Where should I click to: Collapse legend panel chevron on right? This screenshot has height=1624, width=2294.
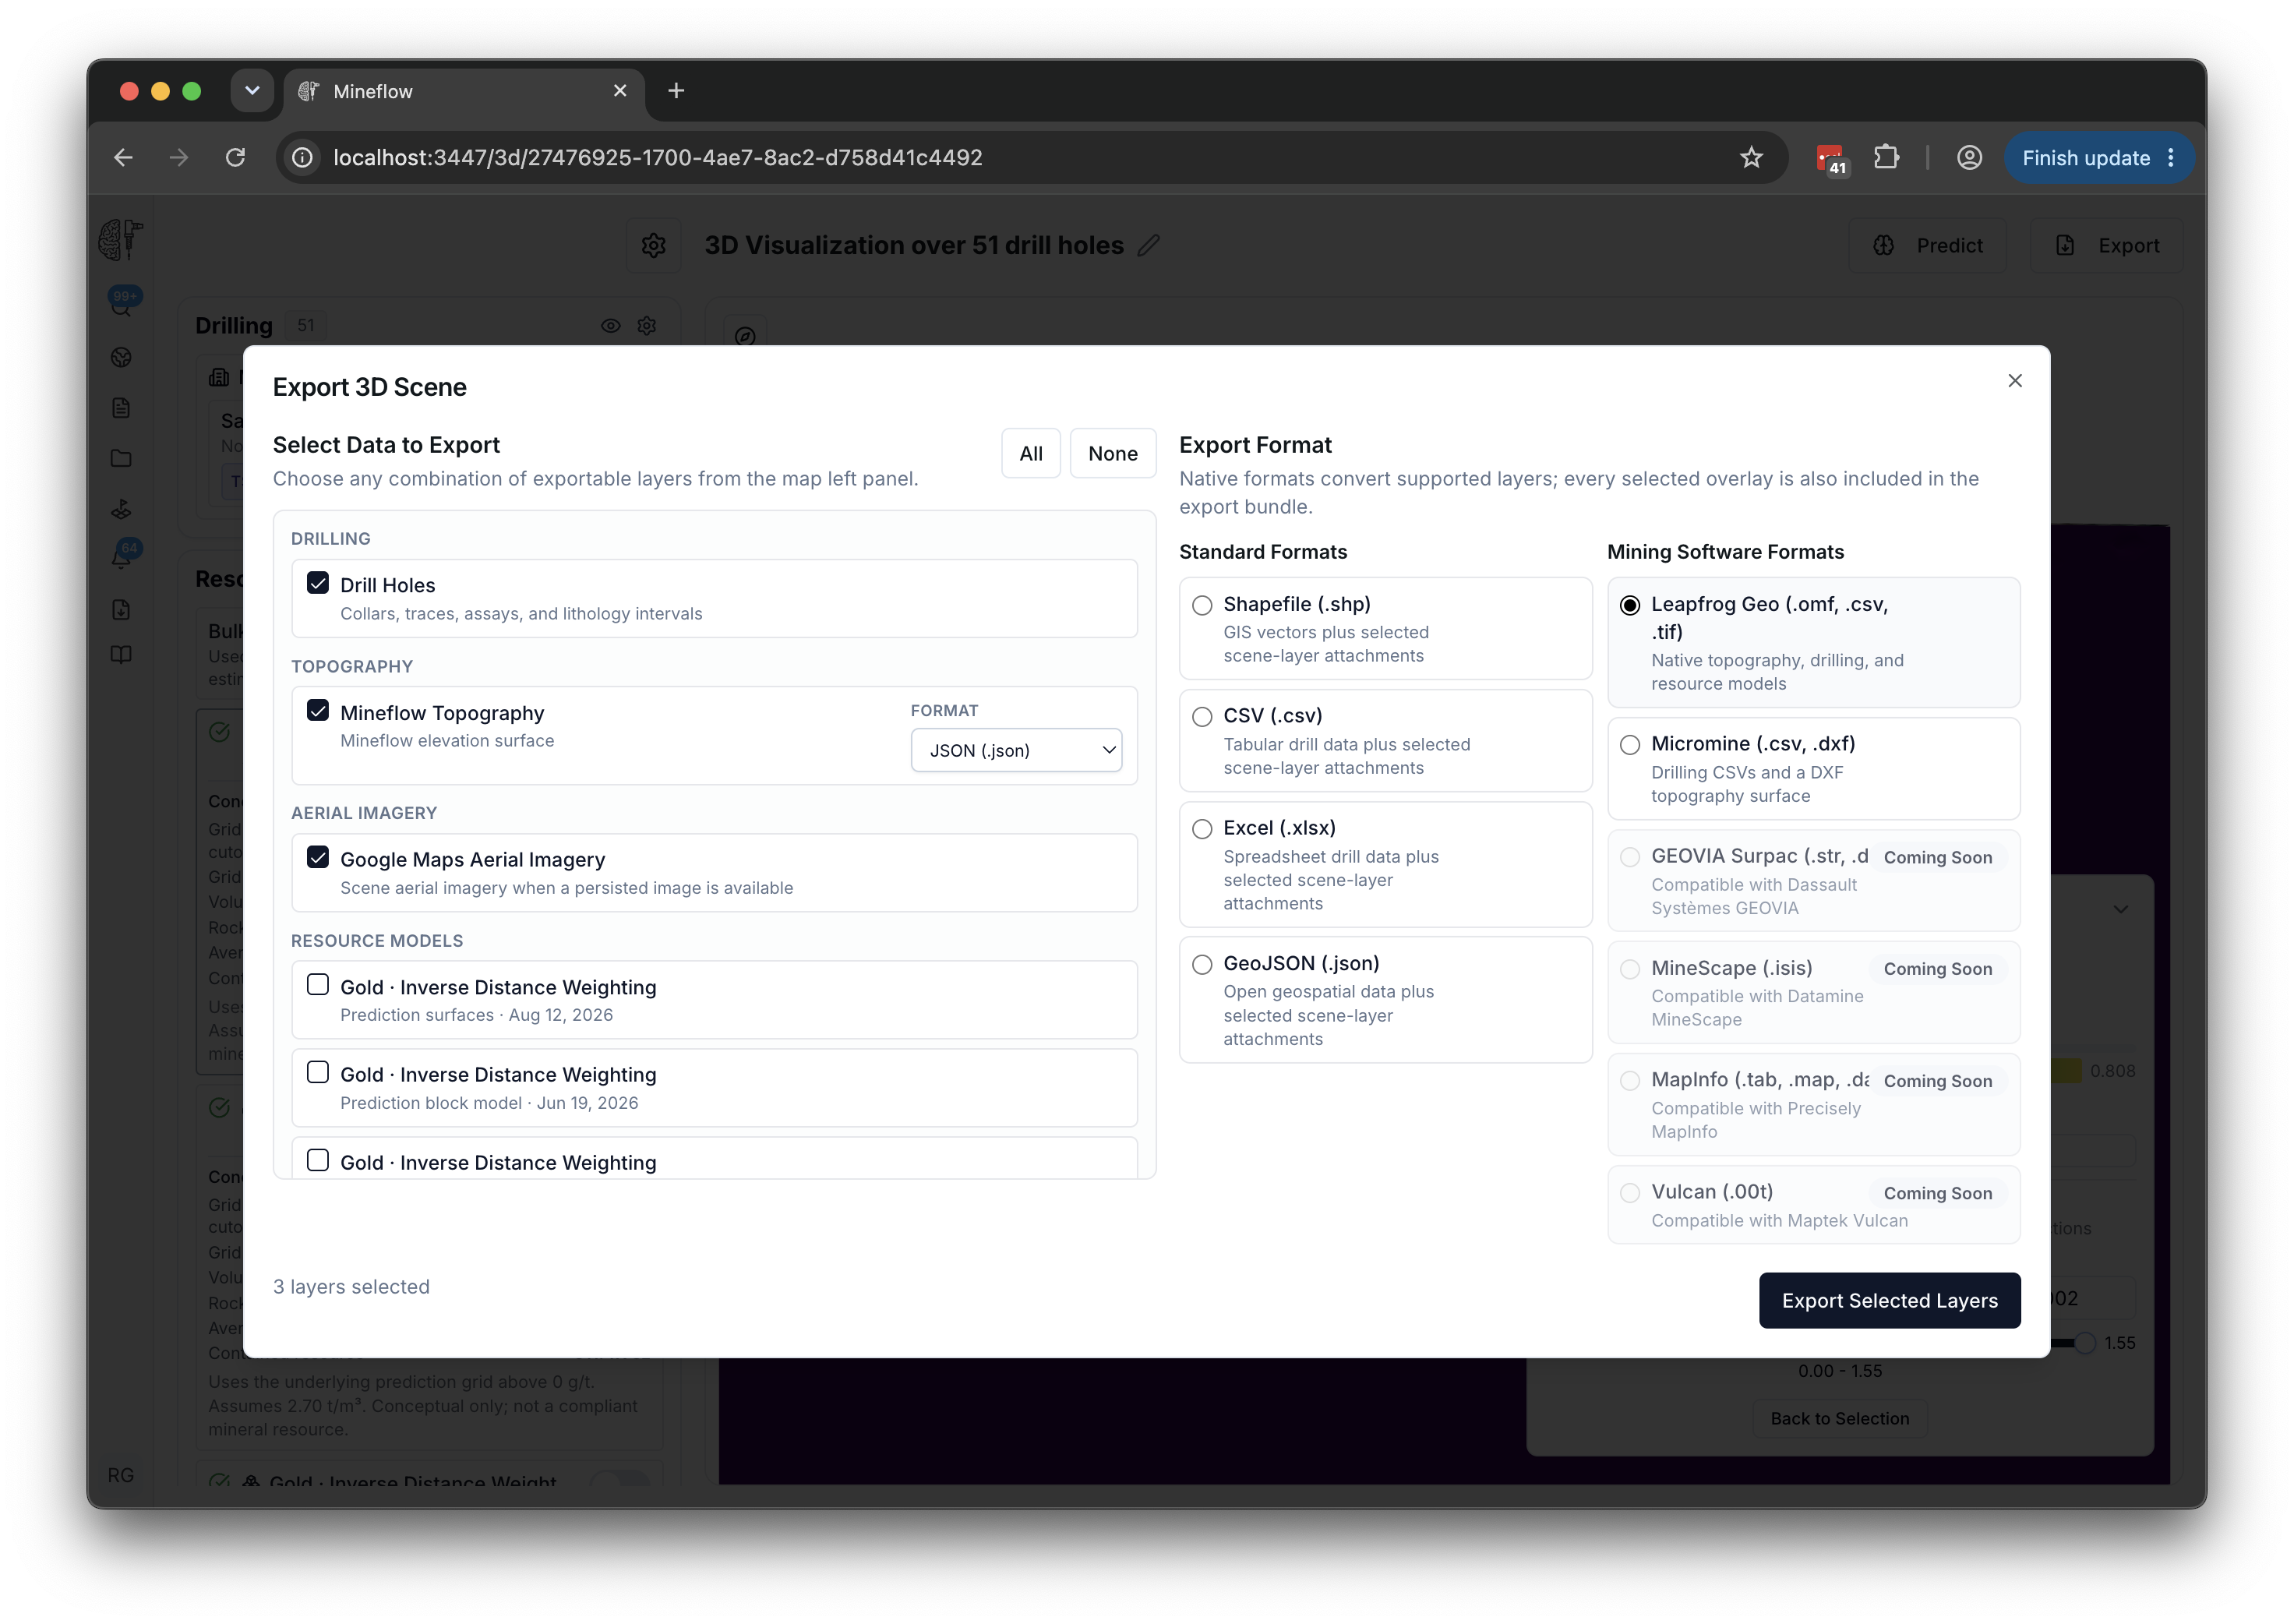coord(2120,909)
